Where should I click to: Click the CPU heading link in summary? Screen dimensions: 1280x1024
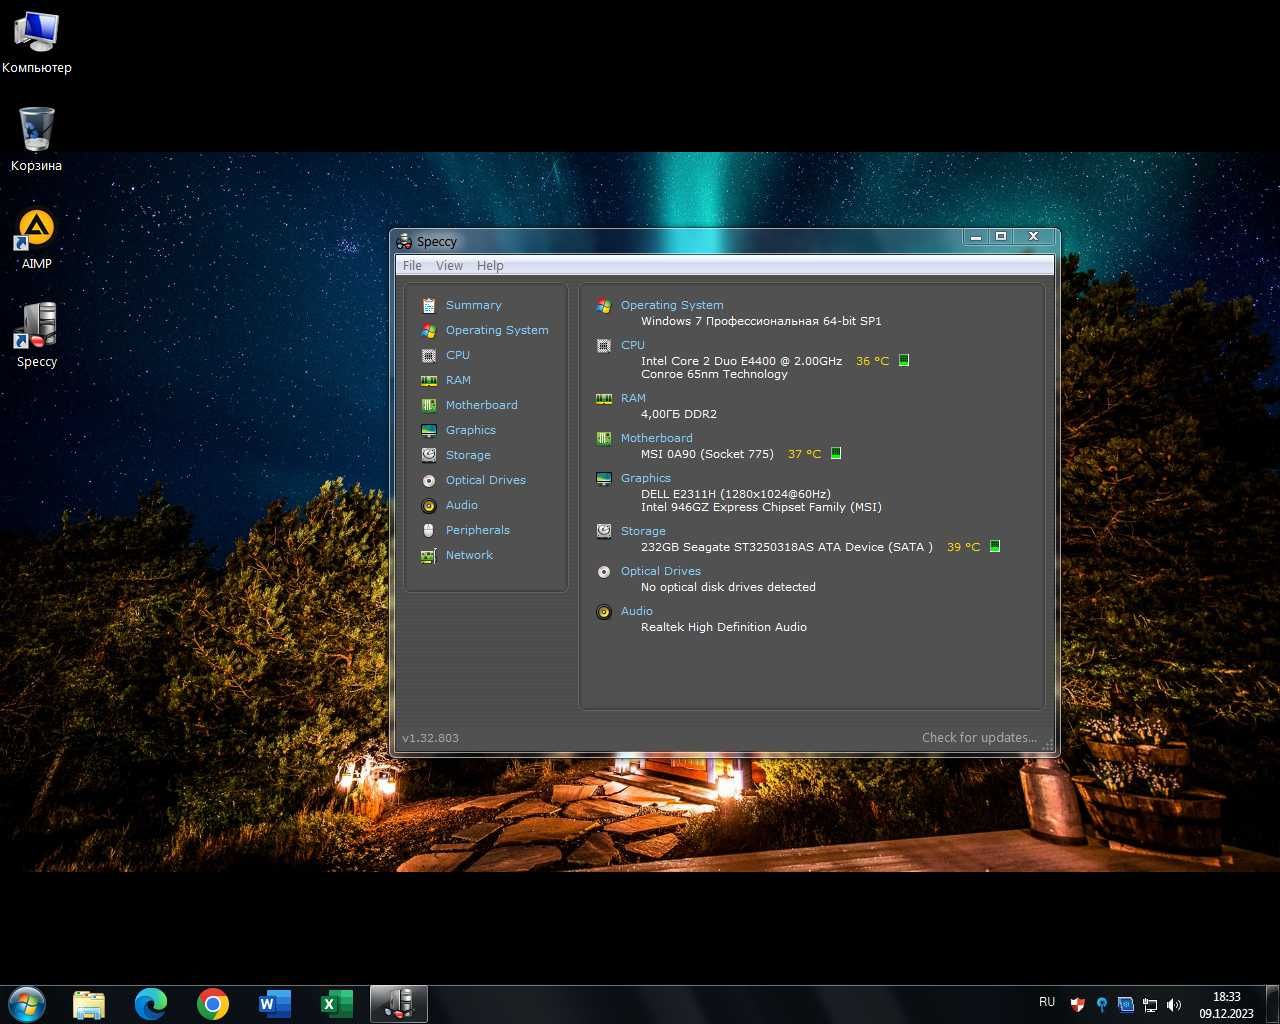coord(633,345)
